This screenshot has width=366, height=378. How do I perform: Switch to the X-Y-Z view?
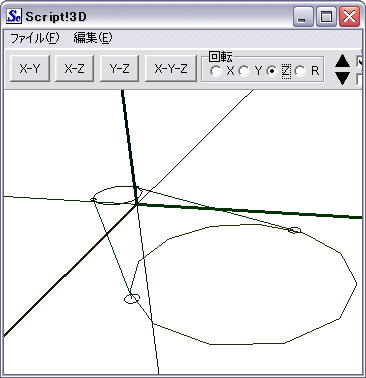tap(171, 69)
